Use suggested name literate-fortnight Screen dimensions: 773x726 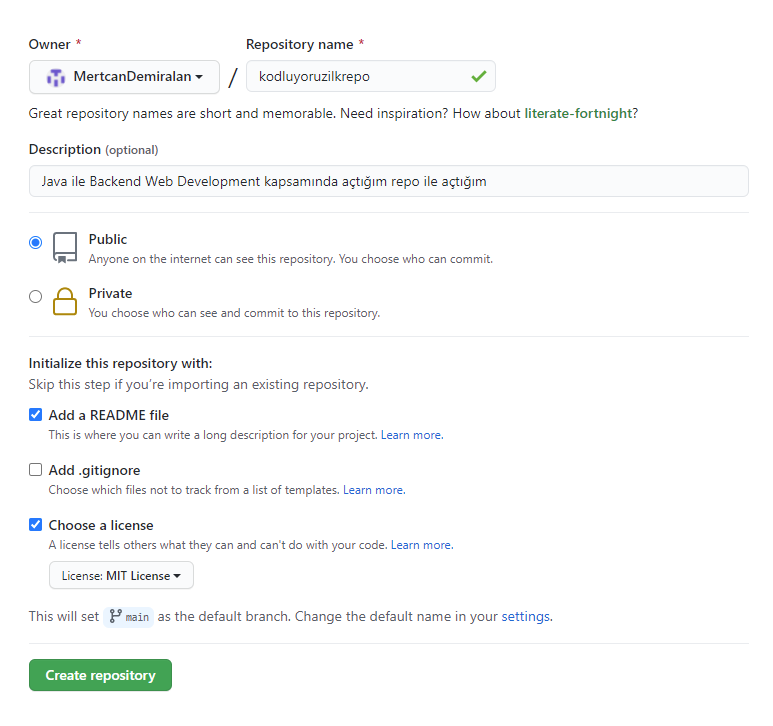click(x=578, y=113)
